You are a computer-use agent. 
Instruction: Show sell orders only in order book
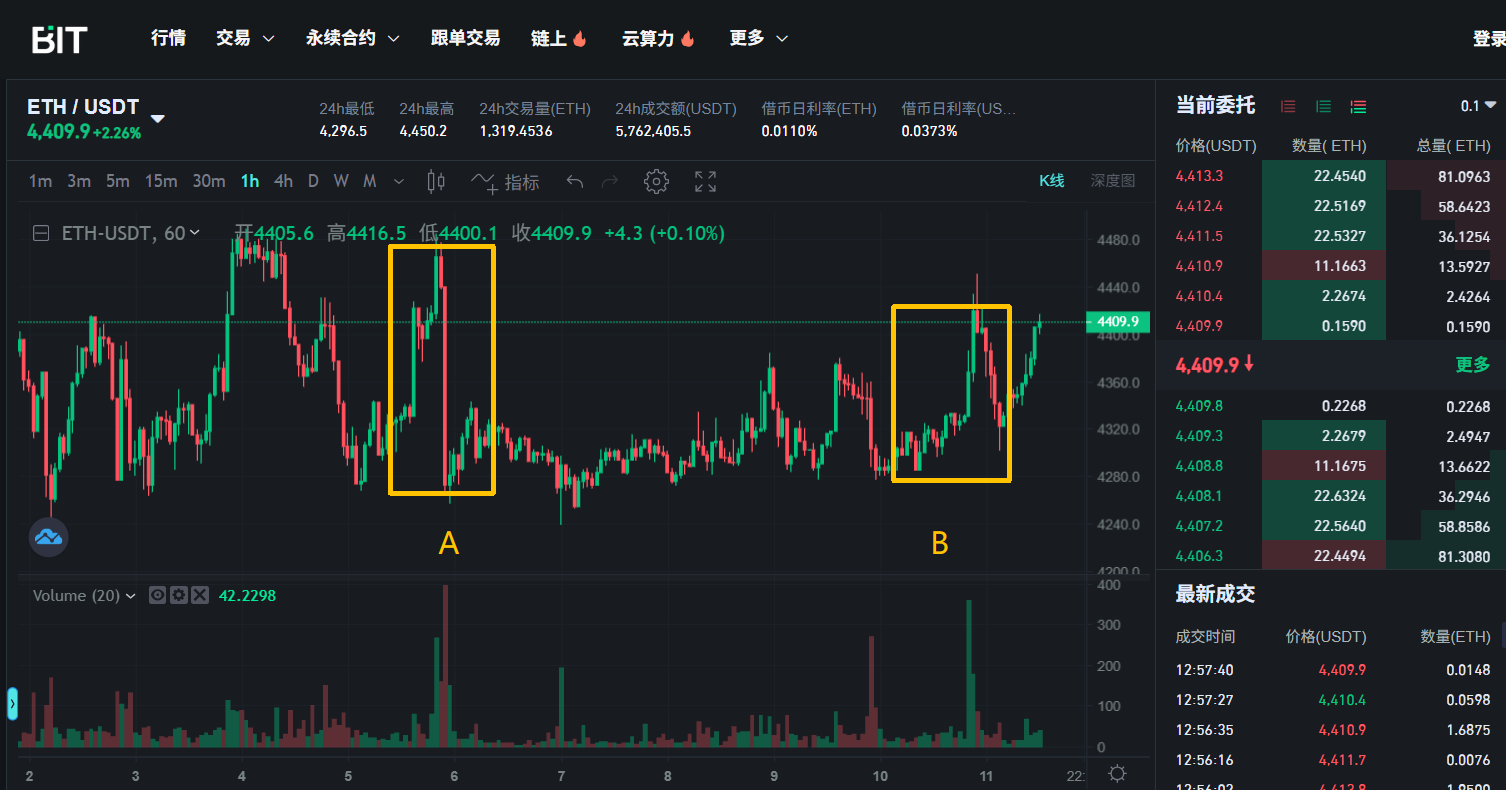tap(1288, 106)
